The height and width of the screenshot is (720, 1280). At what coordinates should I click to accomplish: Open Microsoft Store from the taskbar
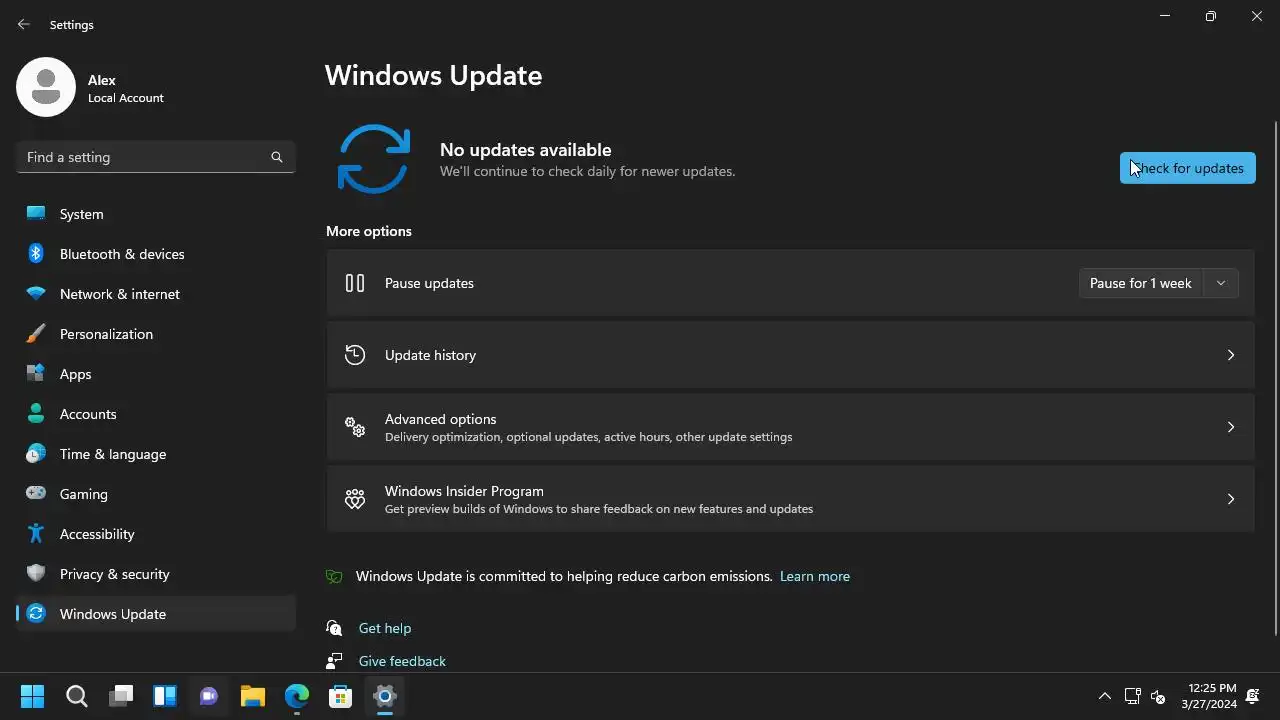[x=341, y=696]
